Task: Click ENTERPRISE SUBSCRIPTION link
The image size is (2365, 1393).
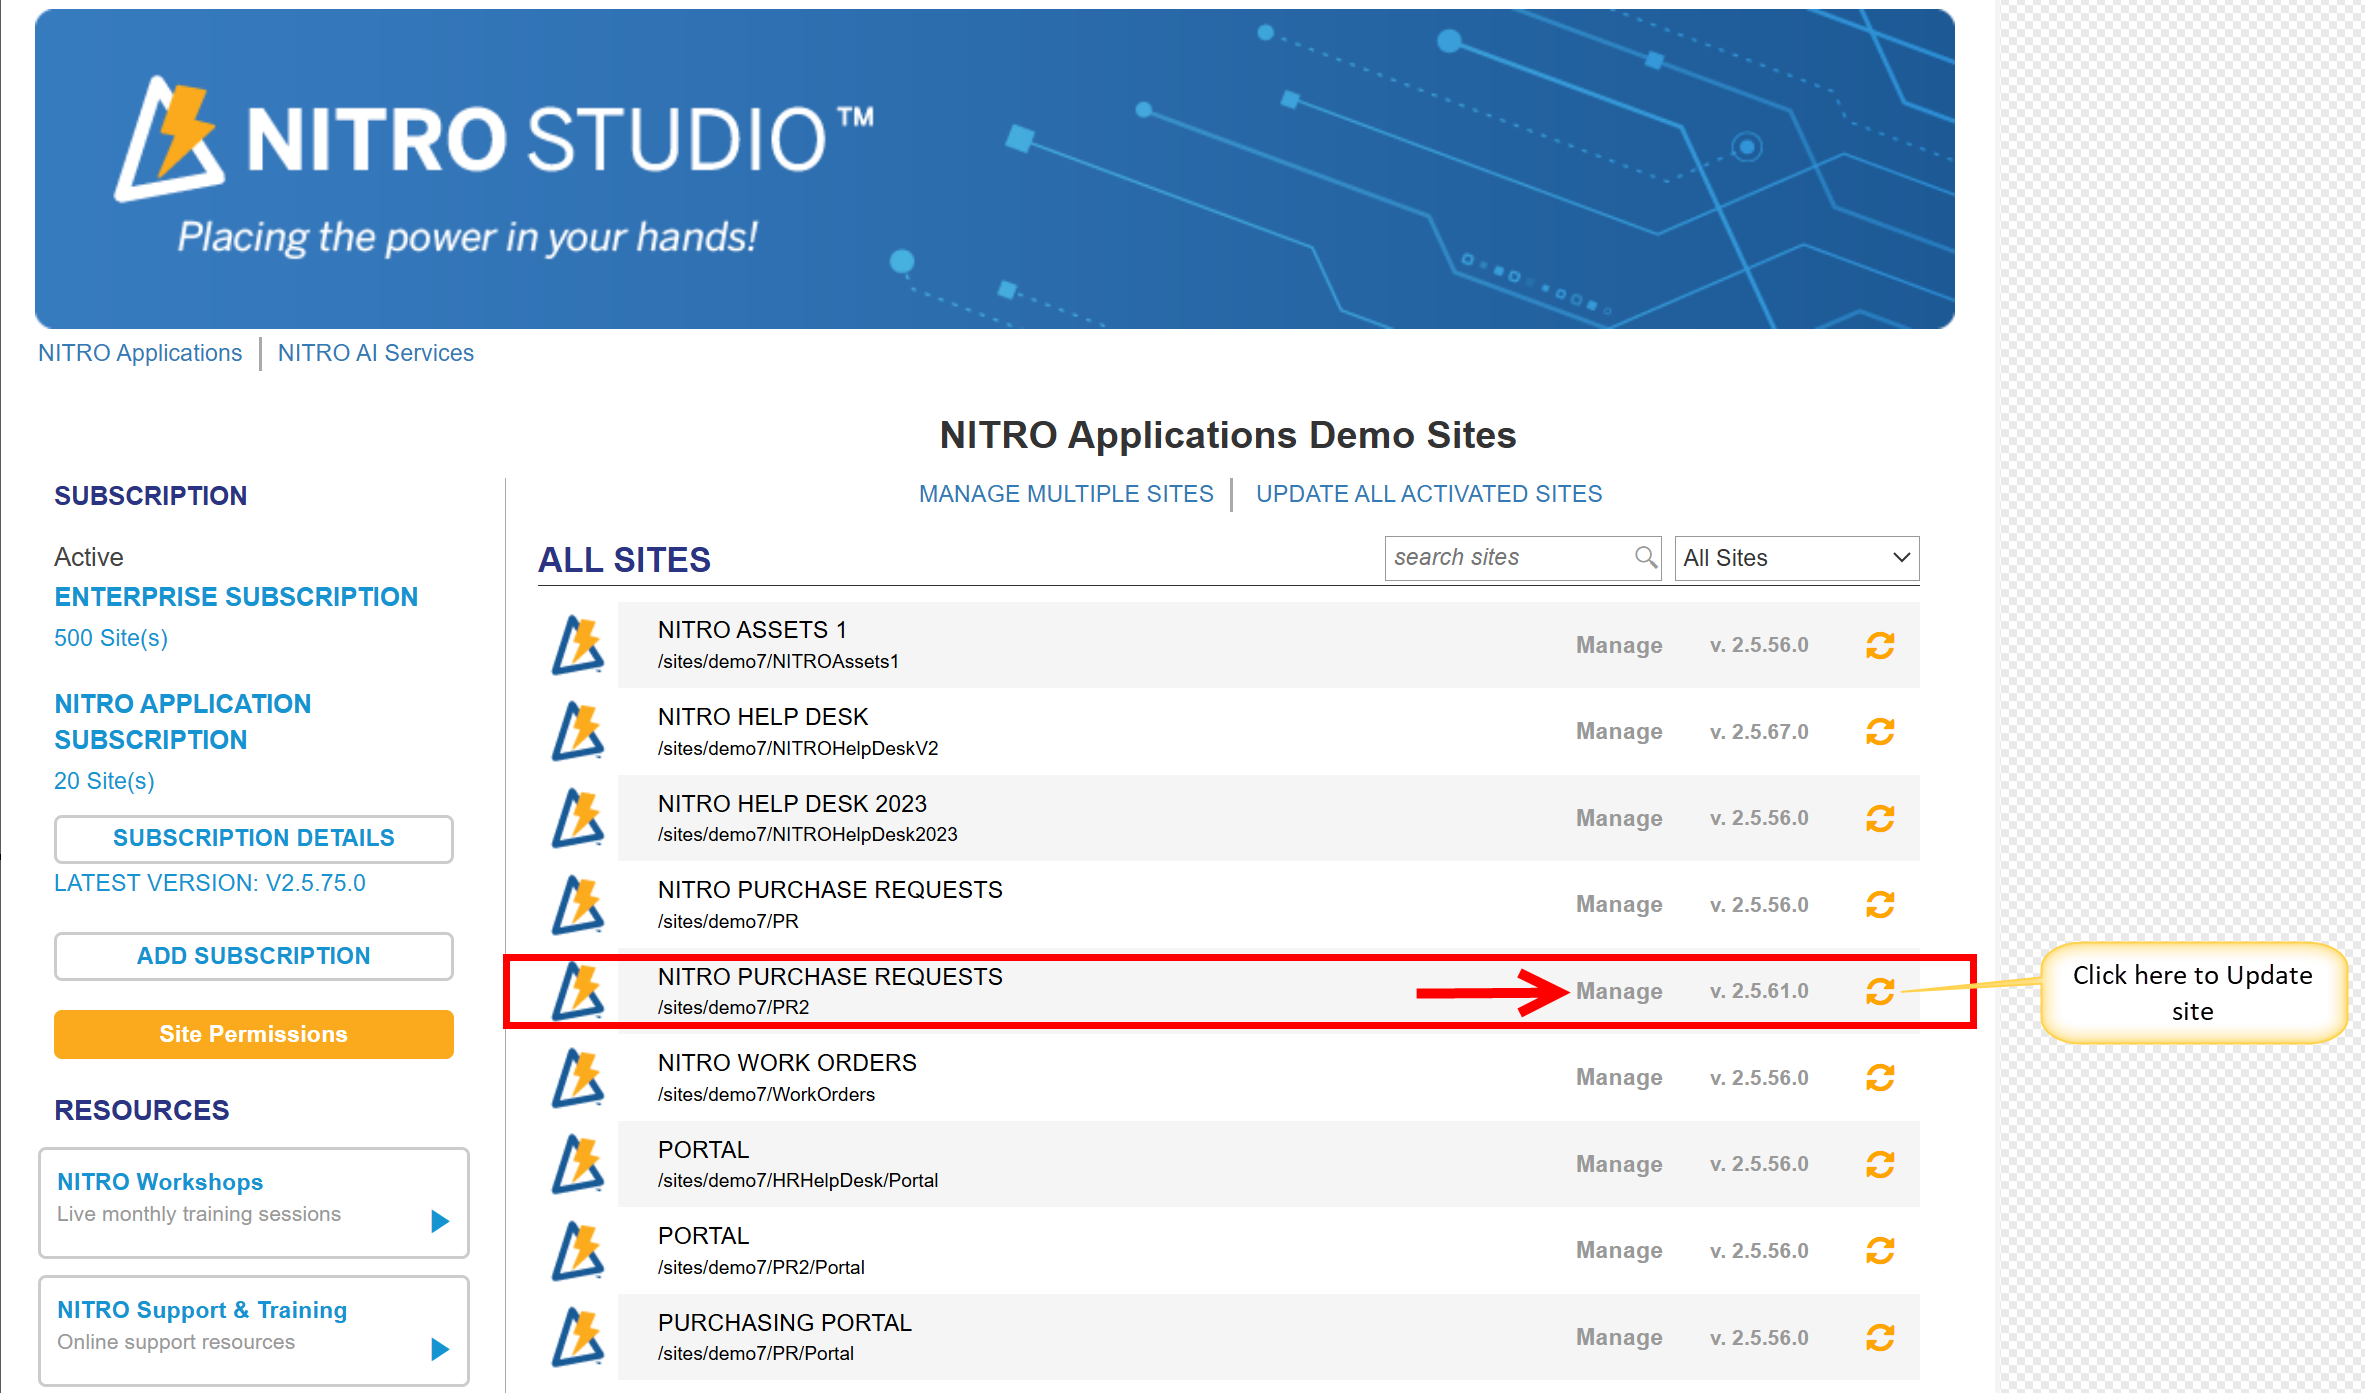Action: 236,597
